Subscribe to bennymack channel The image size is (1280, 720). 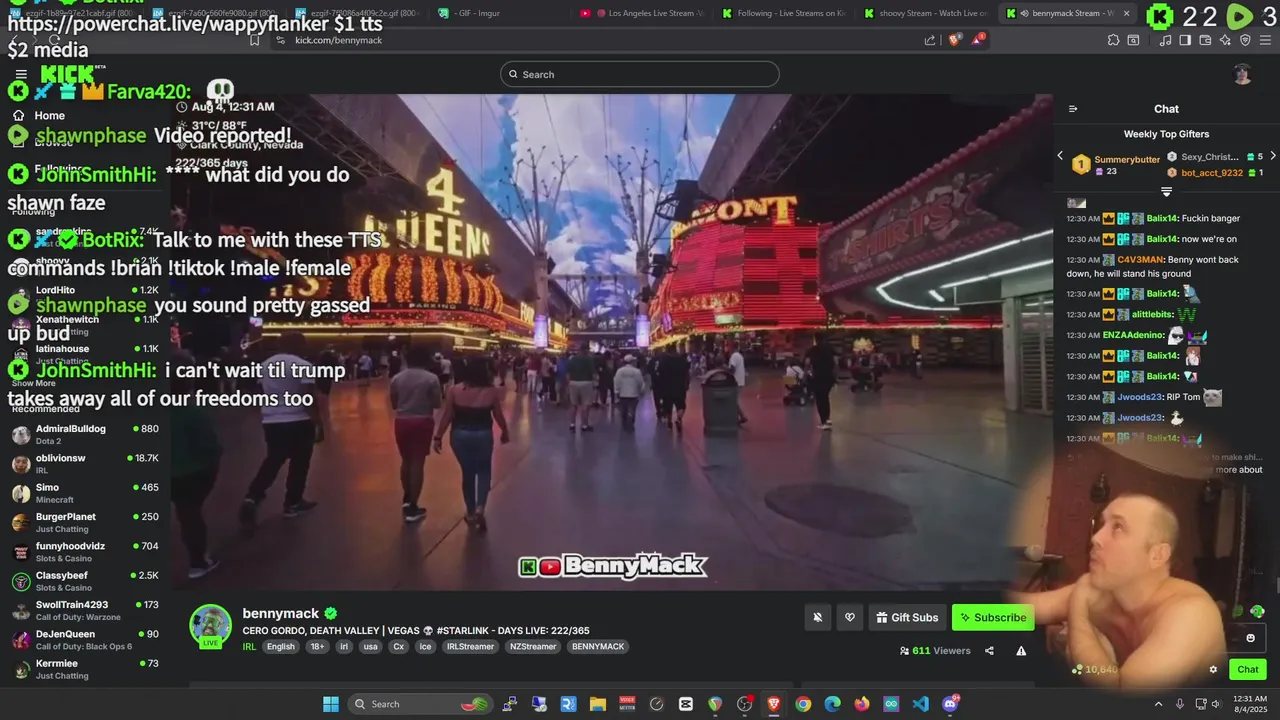pyautogui.click(x=993, y=617)
